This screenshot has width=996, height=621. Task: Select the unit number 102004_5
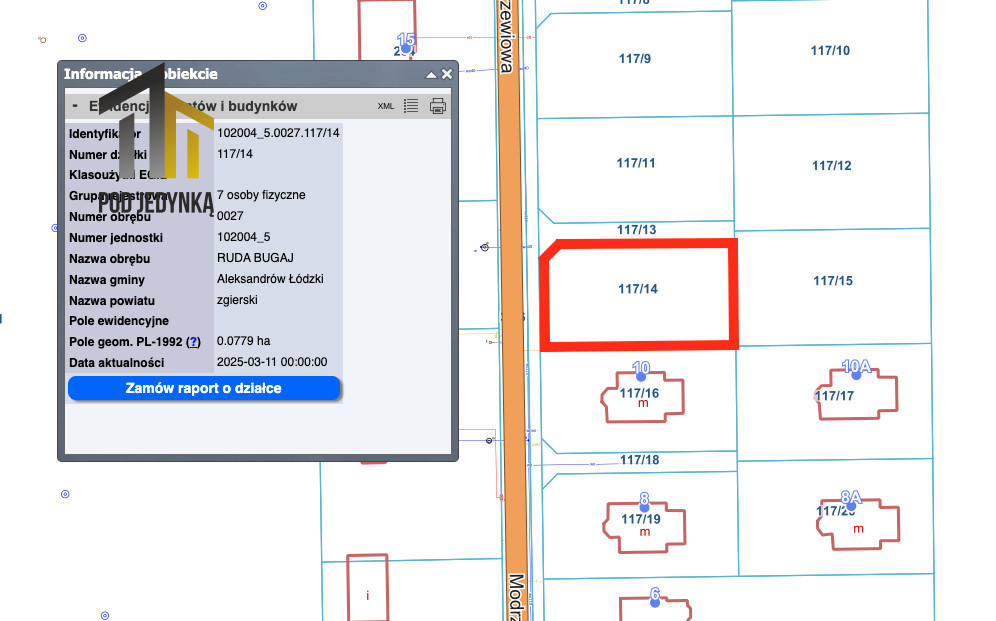243,237
